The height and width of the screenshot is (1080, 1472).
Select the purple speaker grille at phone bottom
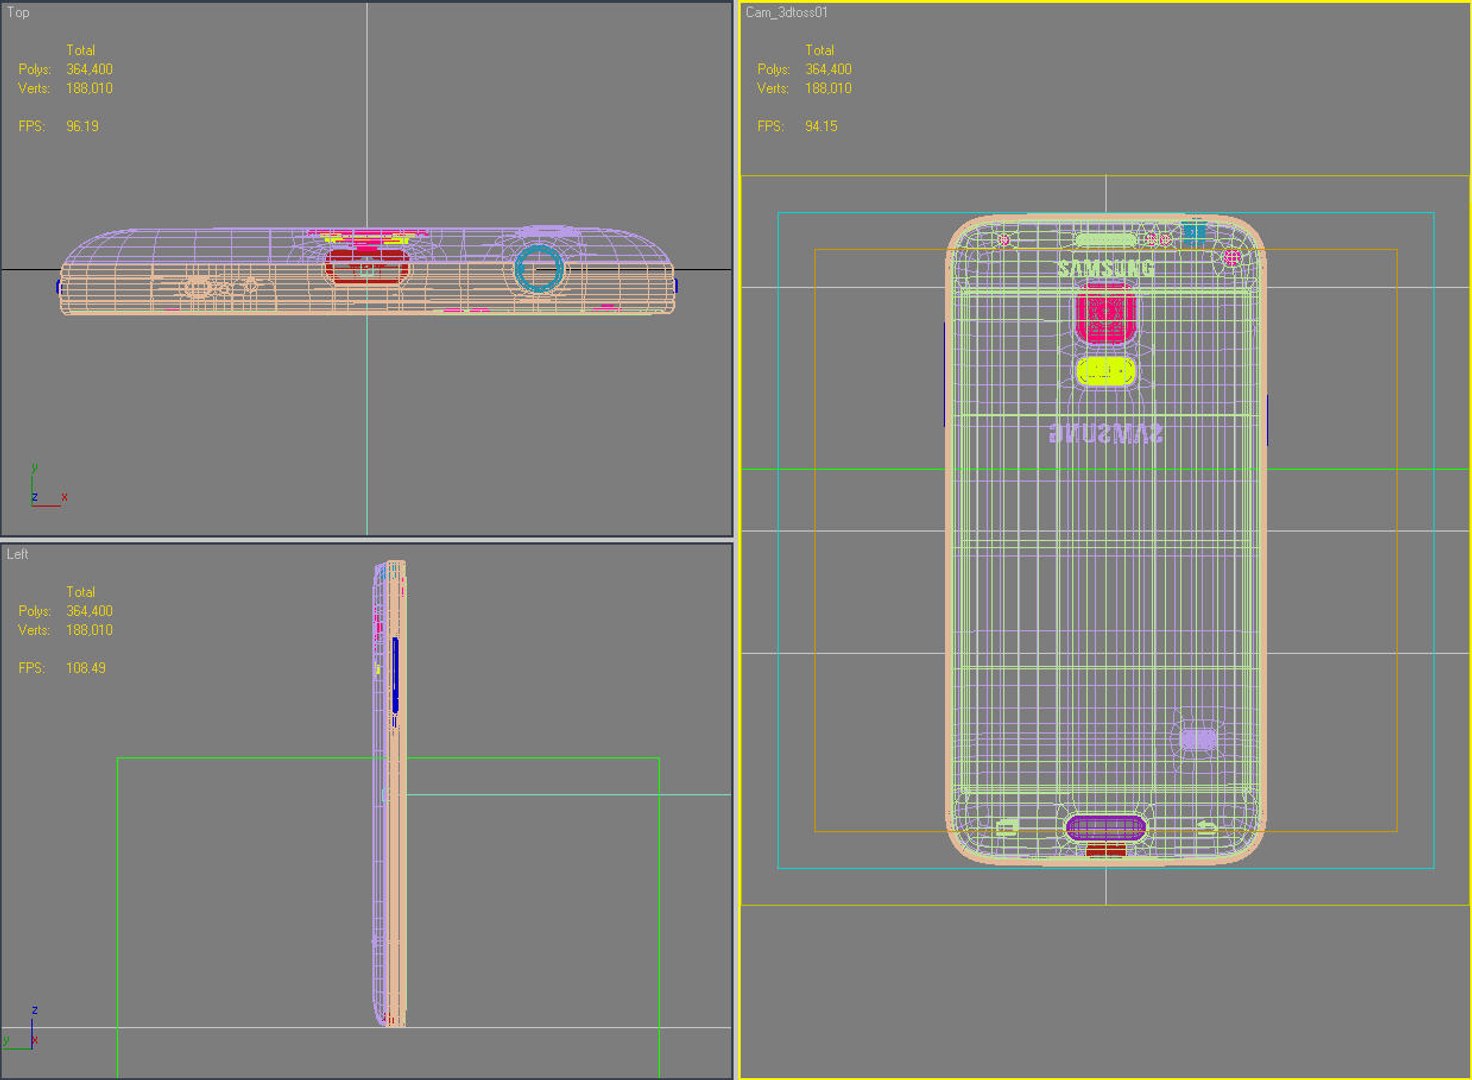(1105, 827)
